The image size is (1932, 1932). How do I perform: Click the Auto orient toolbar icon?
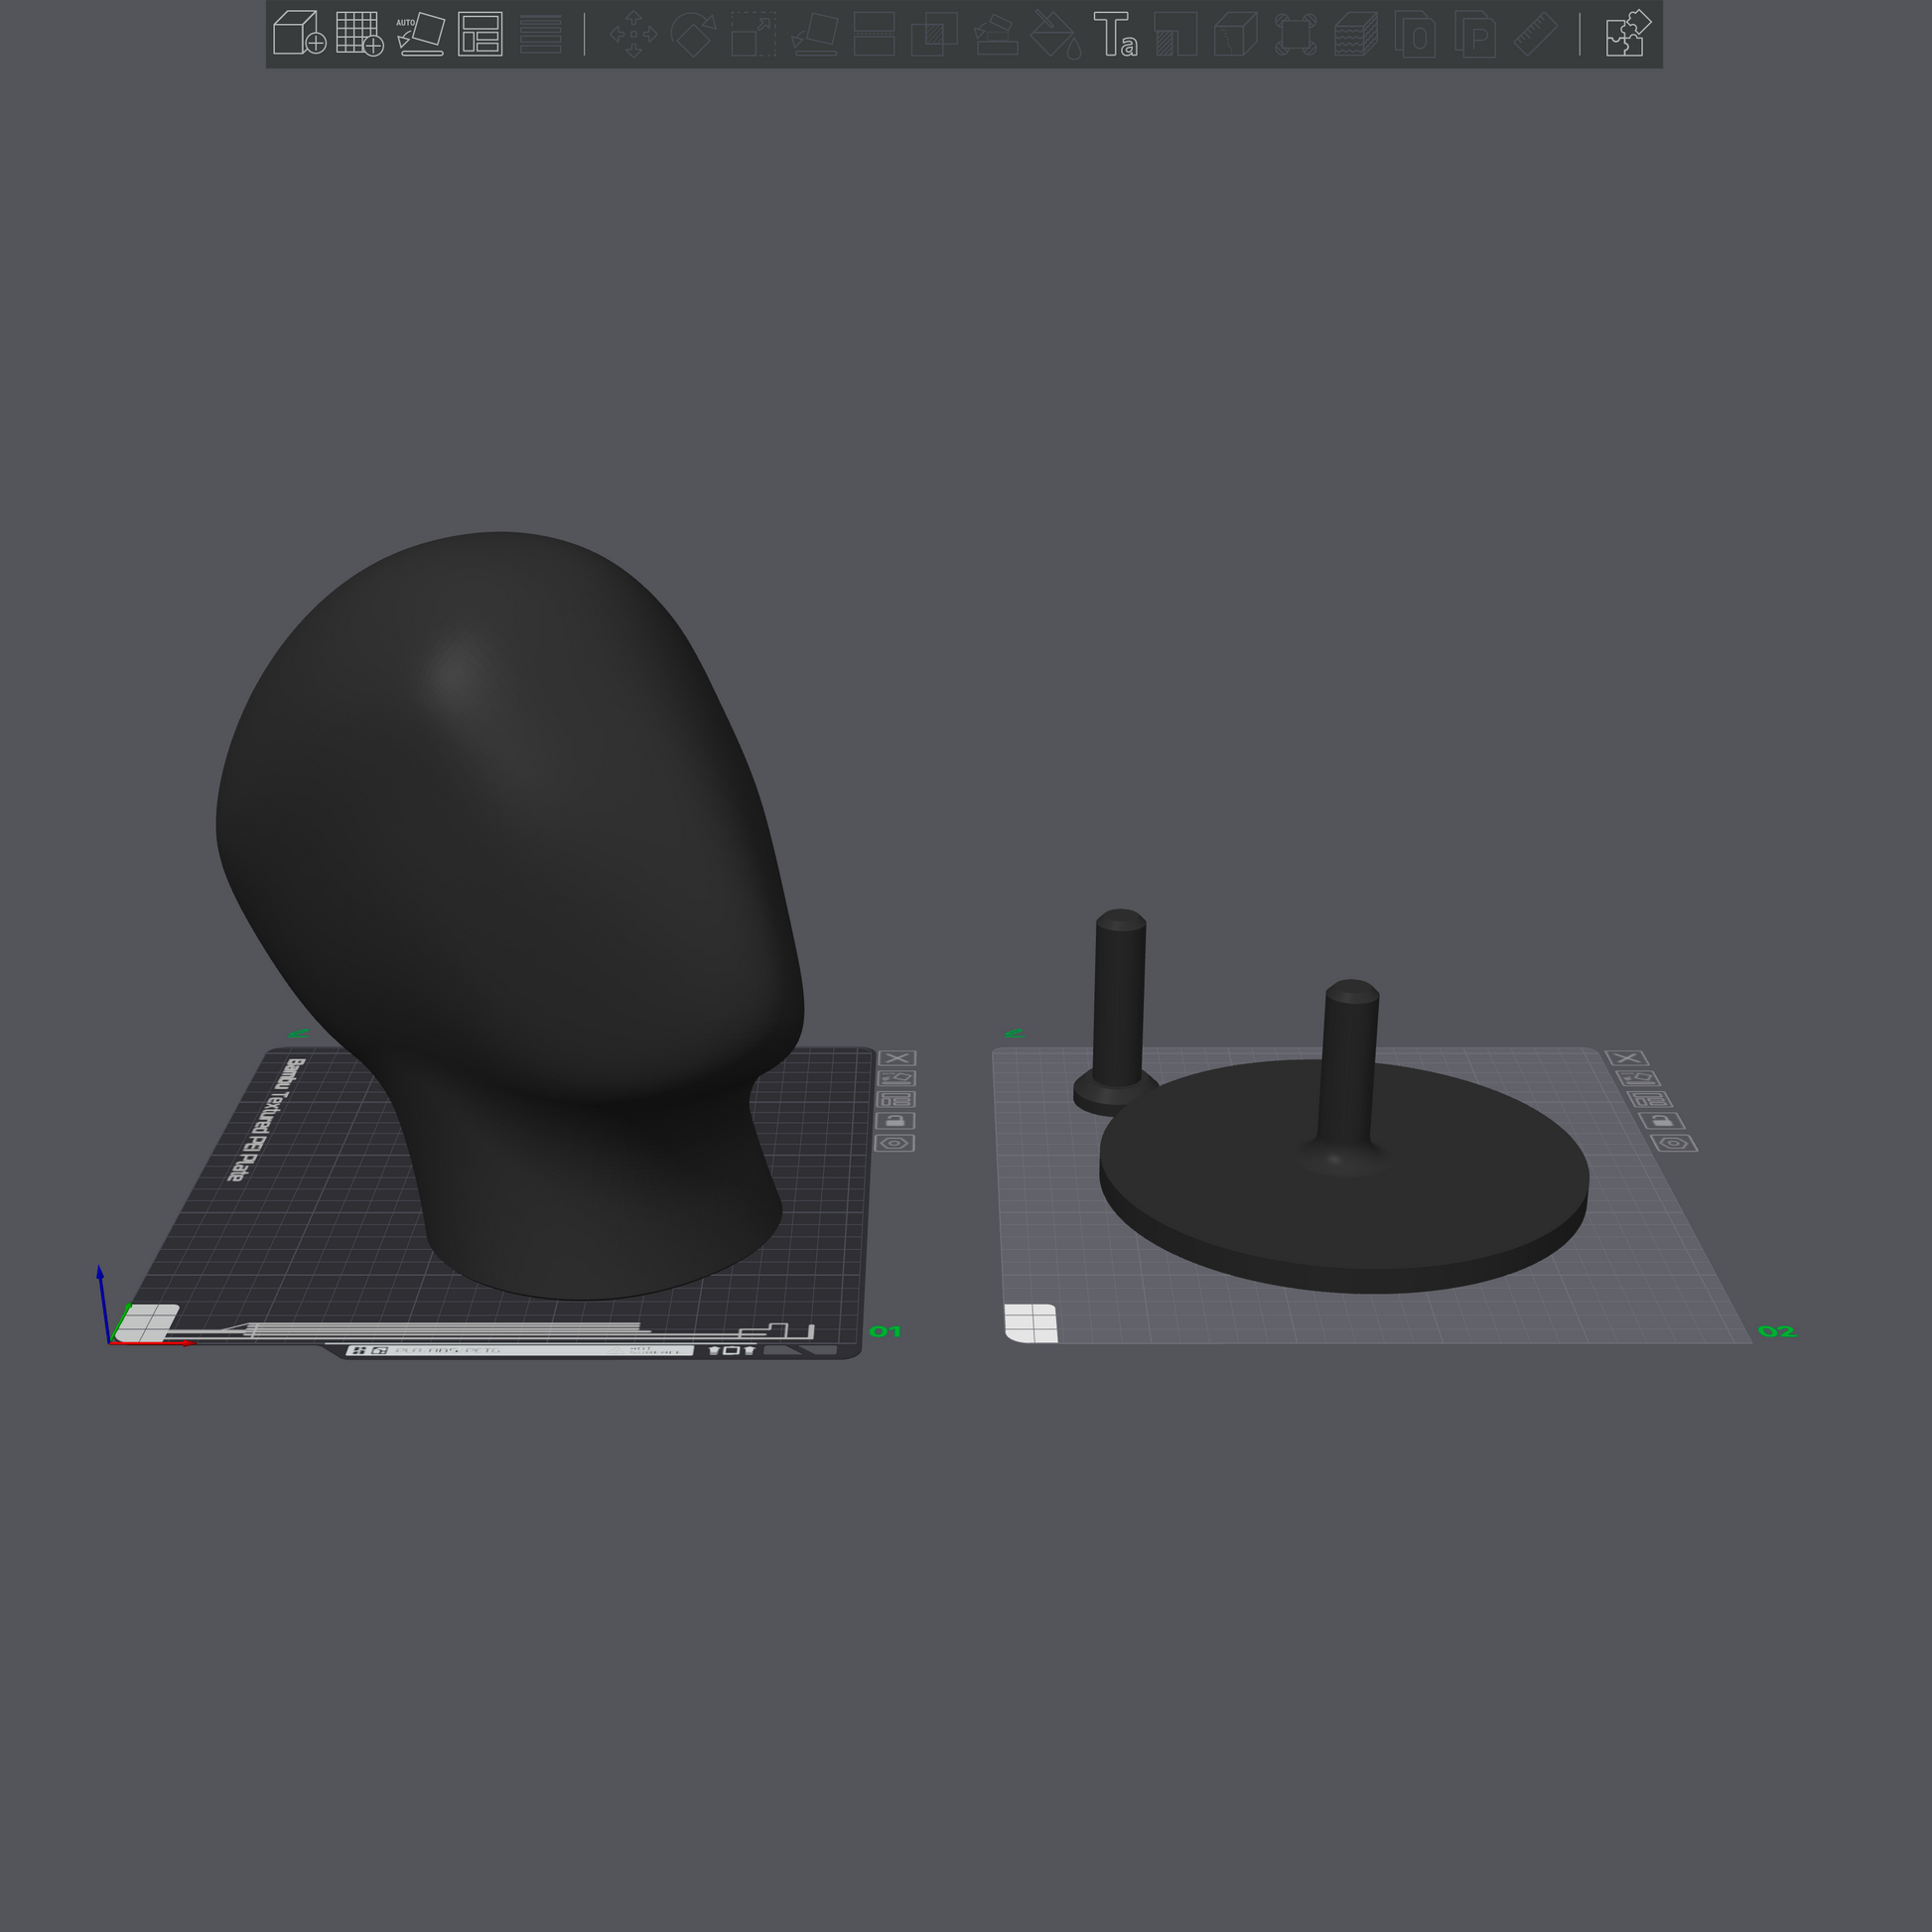[x=420, y=34]
